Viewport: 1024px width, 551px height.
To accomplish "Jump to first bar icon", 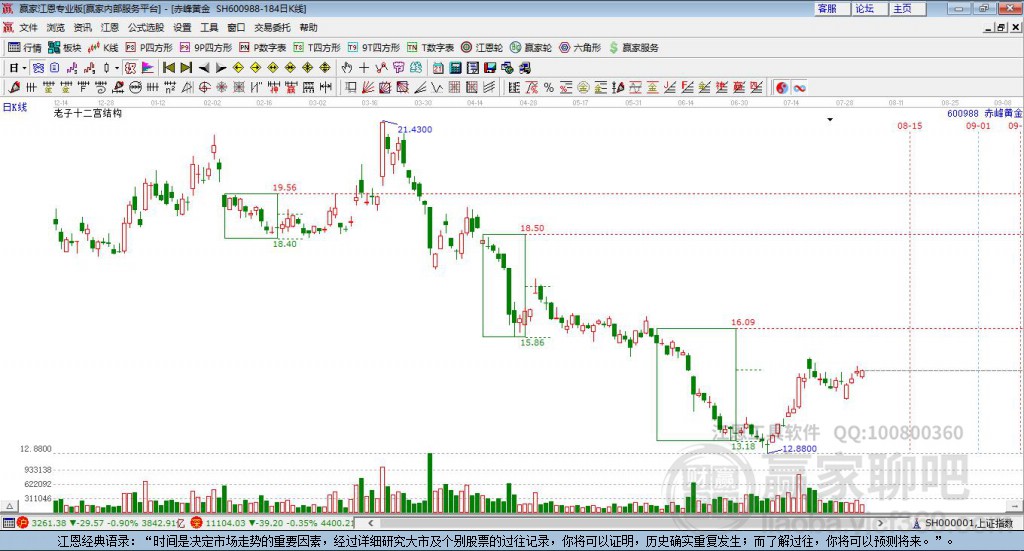I will coord(169,68).
